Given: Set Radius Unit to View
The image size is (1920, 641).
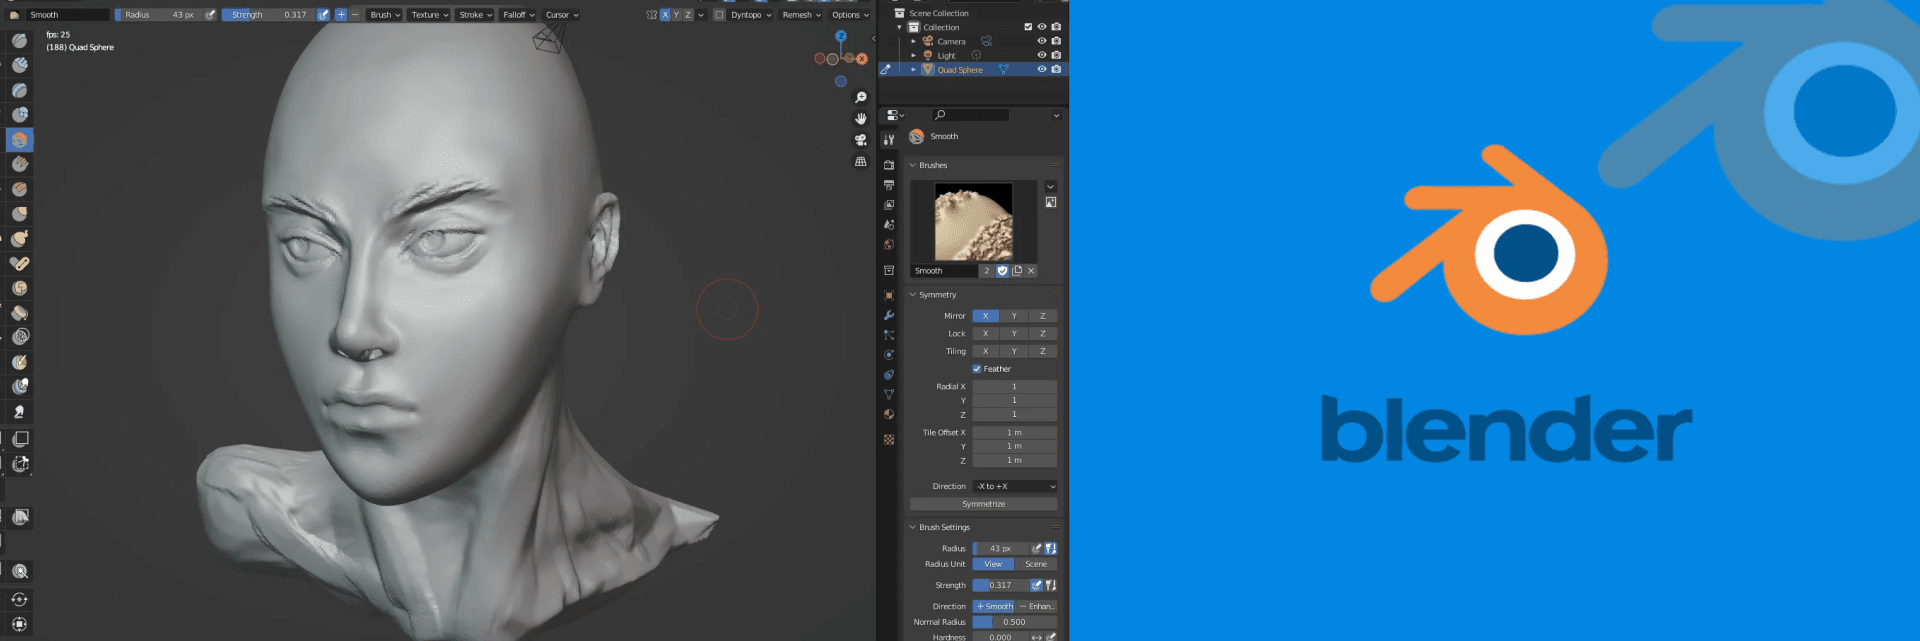Looking at the screenshot, I should click(x=993, y=564).
